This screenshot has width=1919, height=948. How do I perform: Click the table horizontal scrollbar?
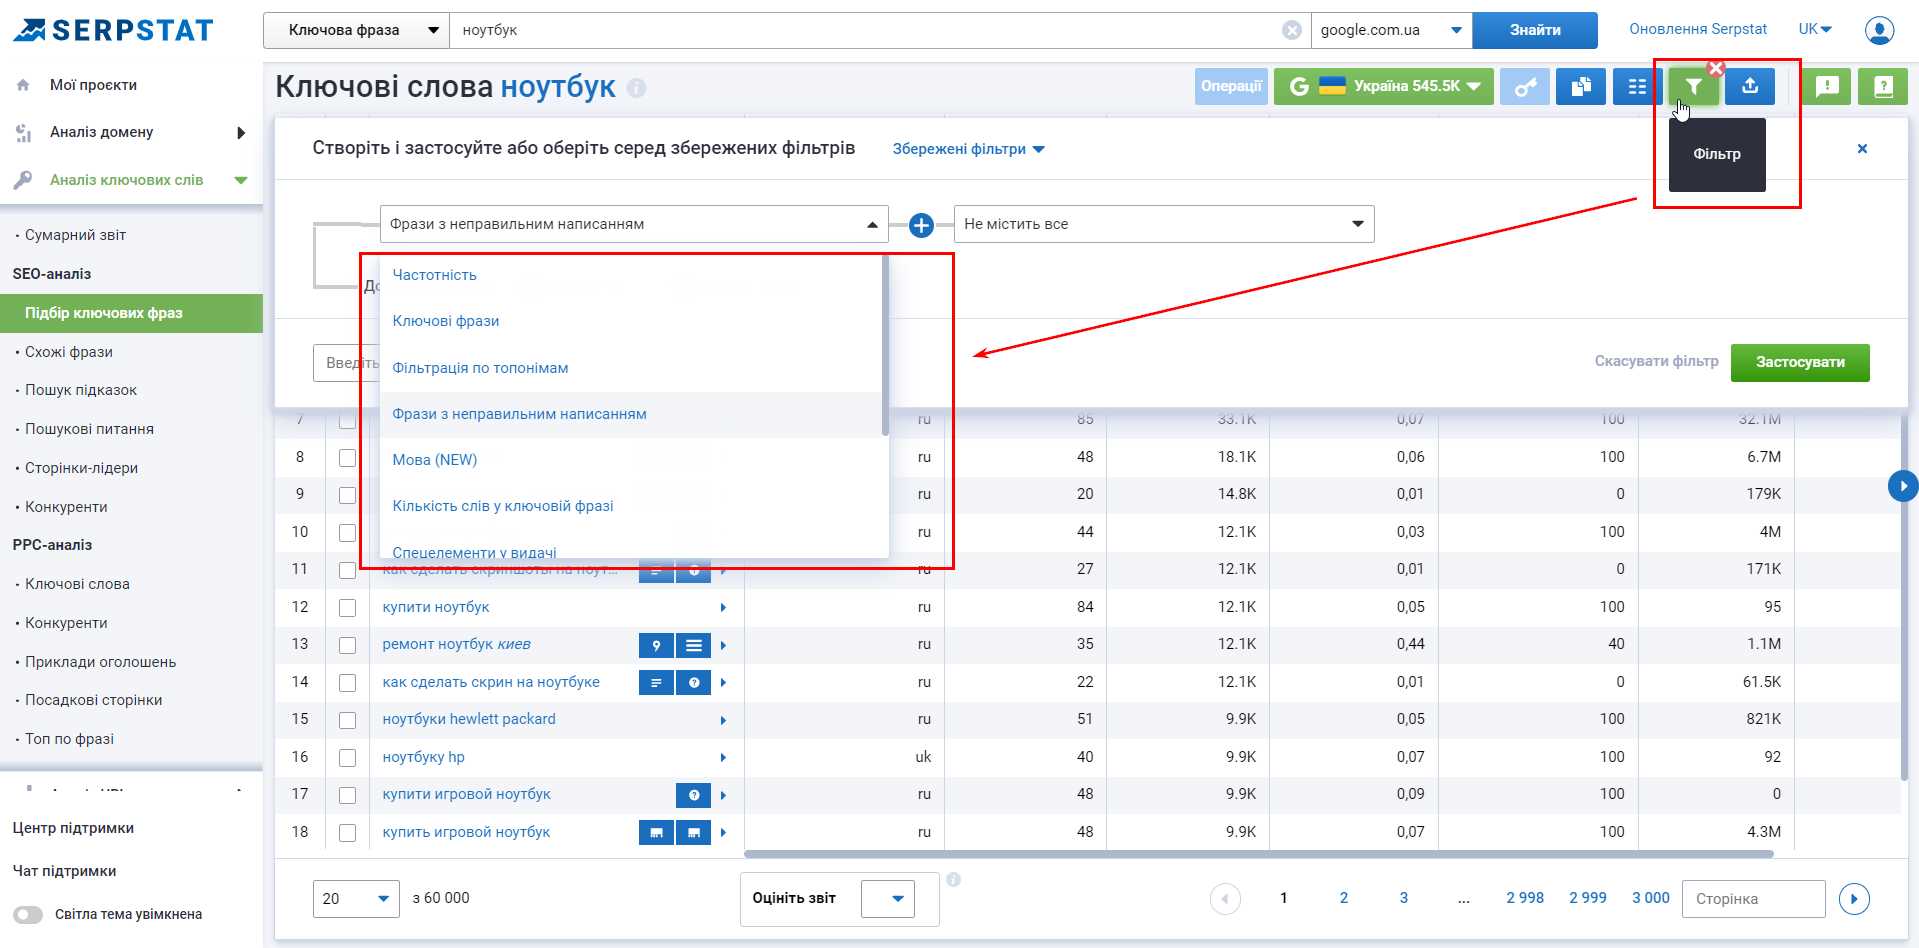pyautogui.click(x=1260, y=854)
